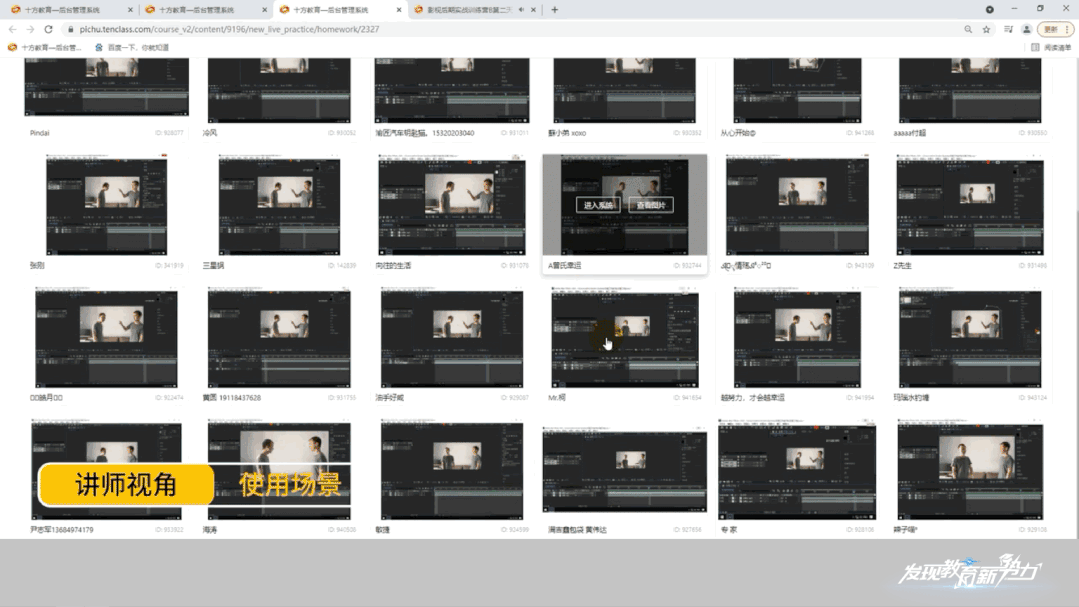Open the homework thumbnail by Mr.柯
This screenshot has height=607, width=1079.
coord(624,339)
